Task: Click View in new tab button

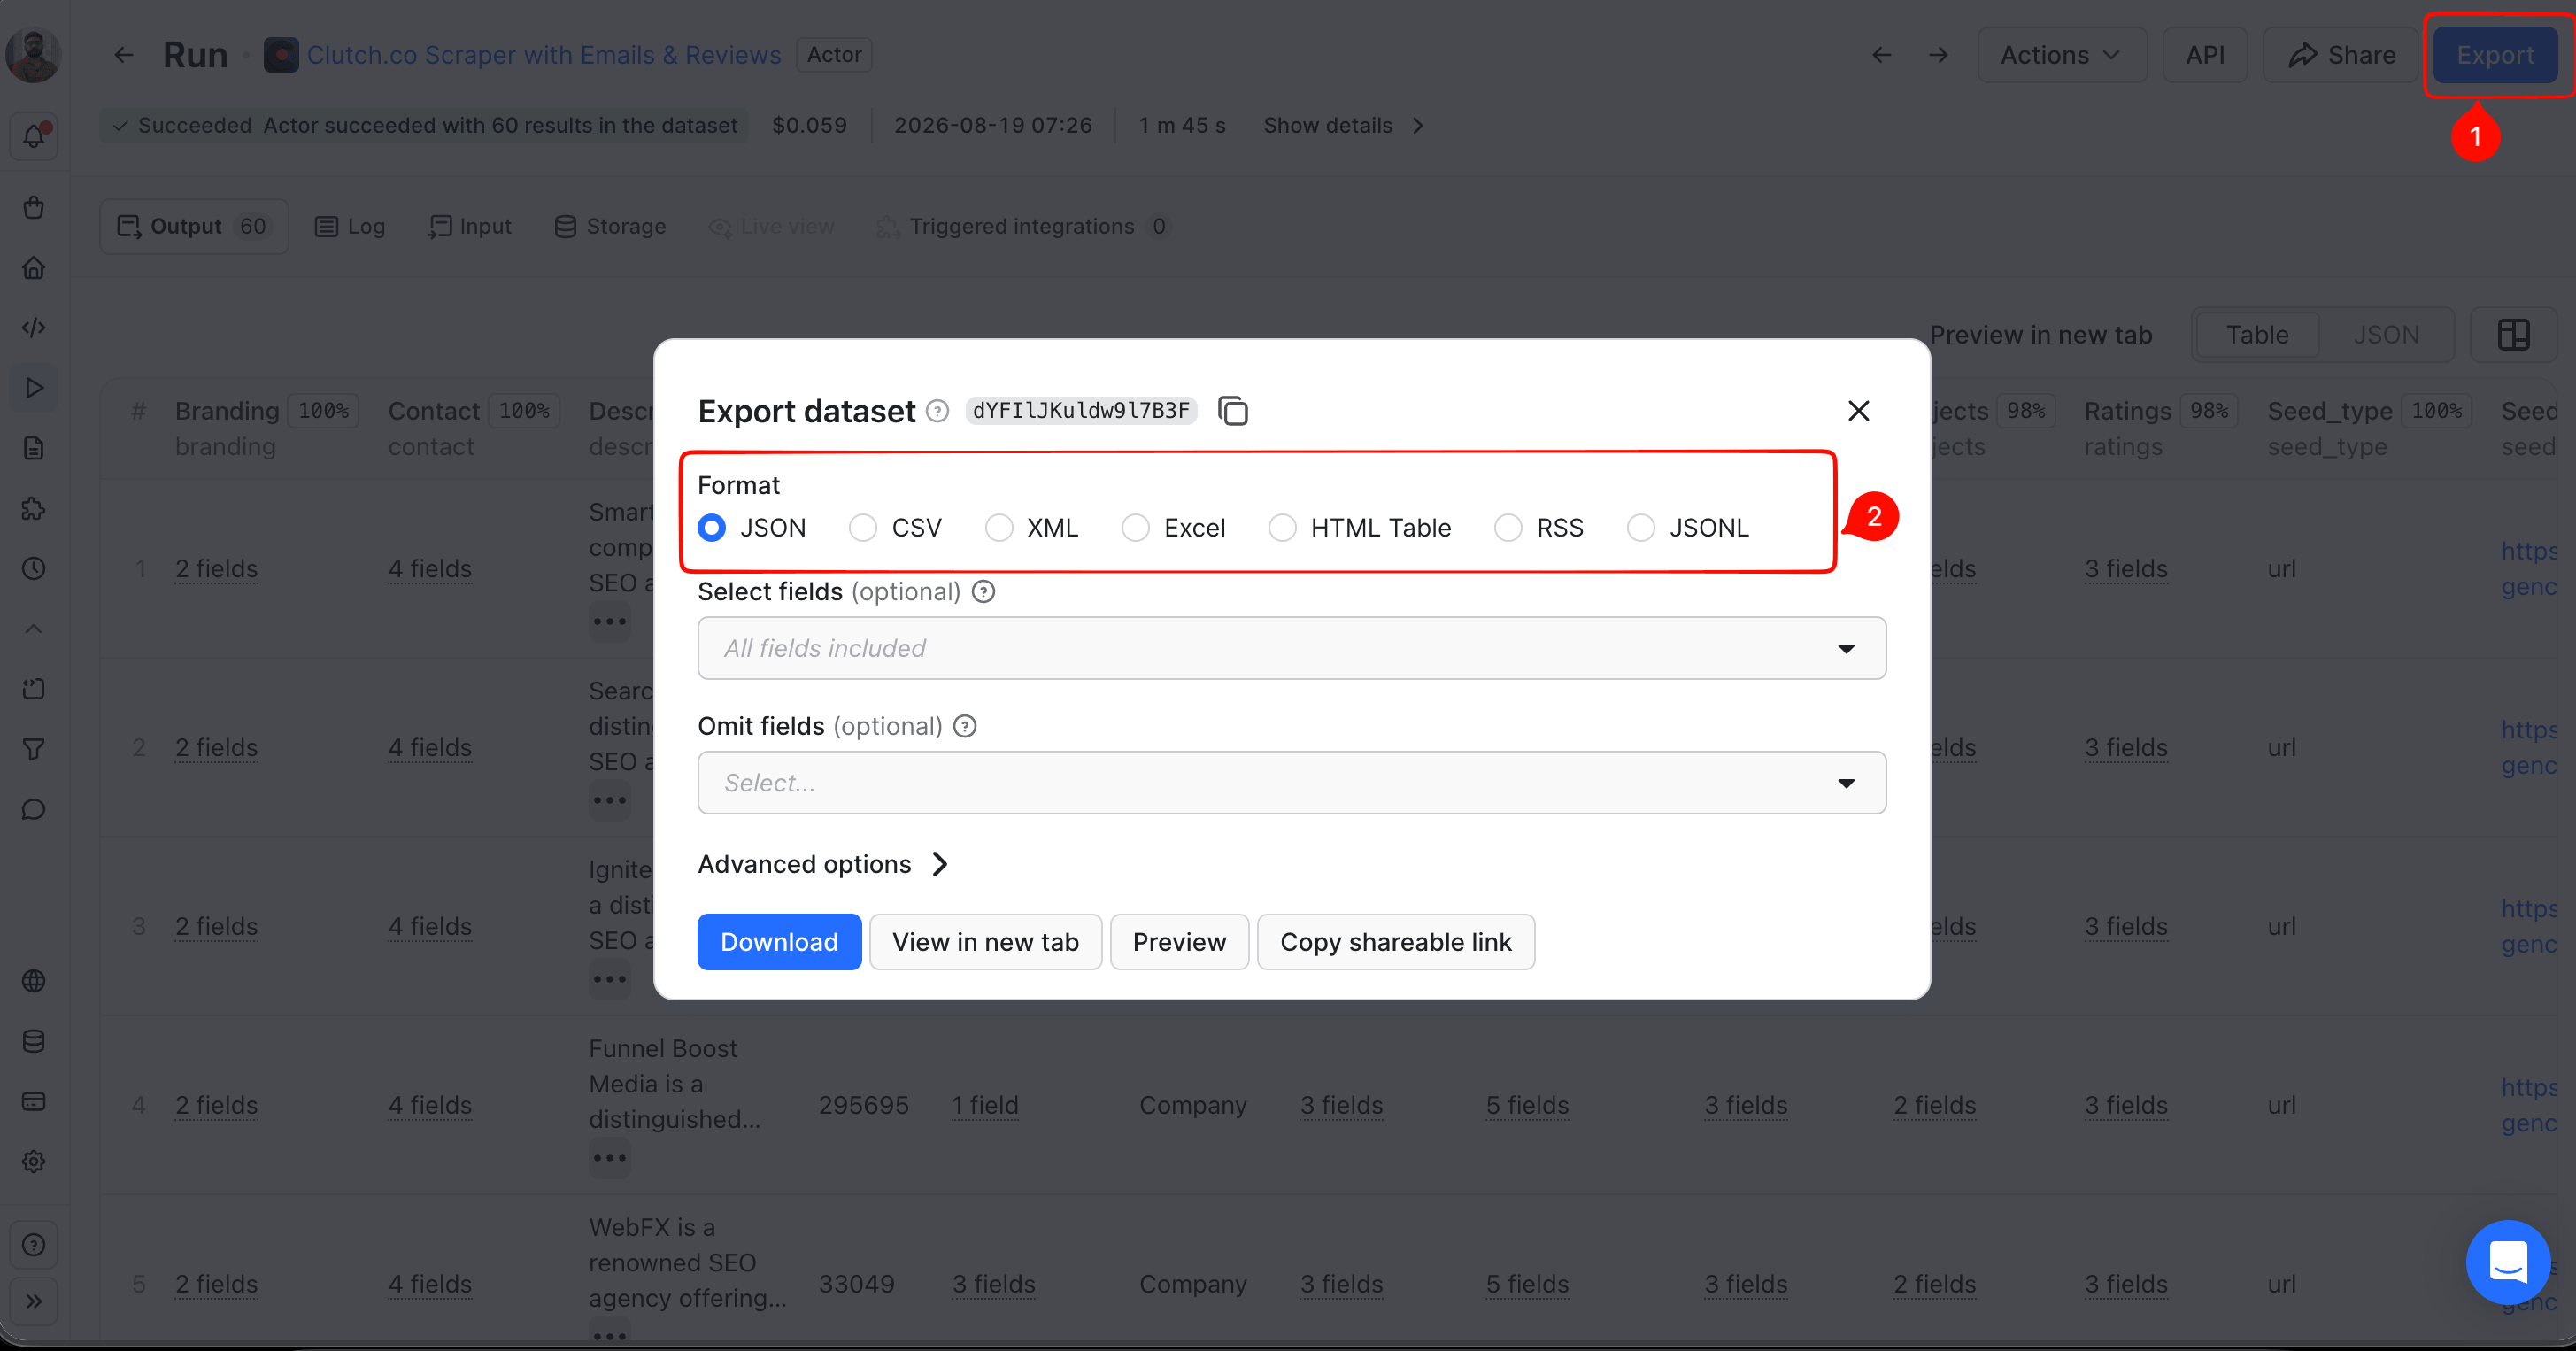Action: point(985,941)
